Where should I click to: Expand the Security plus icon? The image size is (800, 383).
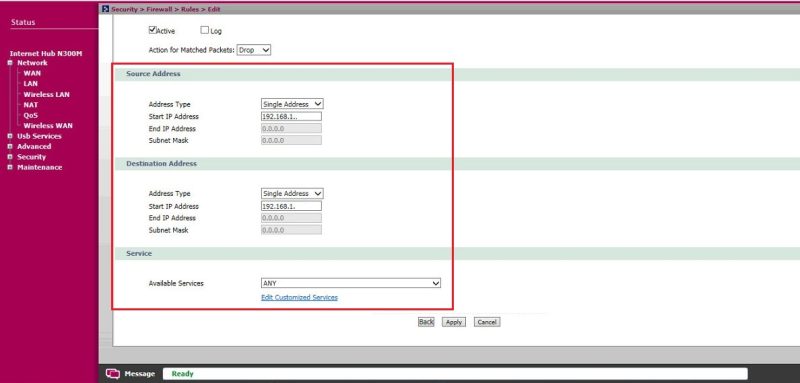click(10, 157)
